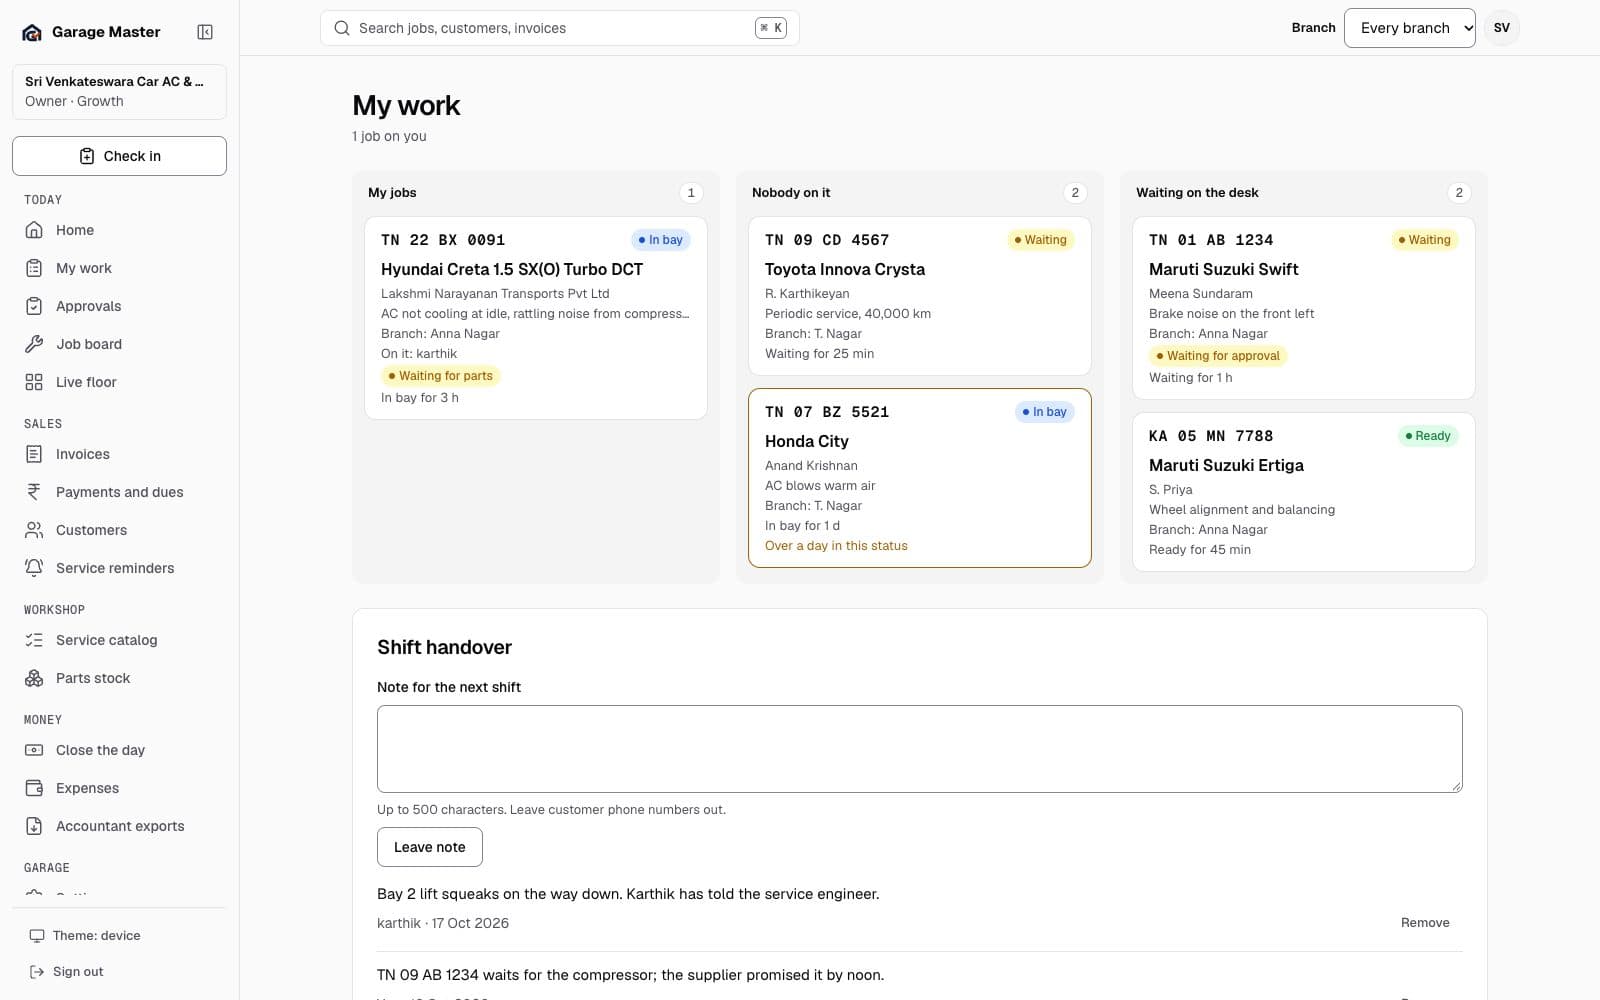Click the Home icon in sidebar

tap(34, 230)
